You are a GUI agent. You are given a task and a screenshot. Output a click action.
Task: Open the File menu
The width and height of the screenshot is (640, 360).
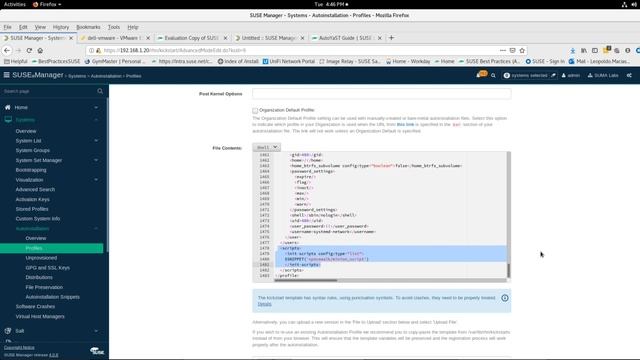tap(7, 27)
